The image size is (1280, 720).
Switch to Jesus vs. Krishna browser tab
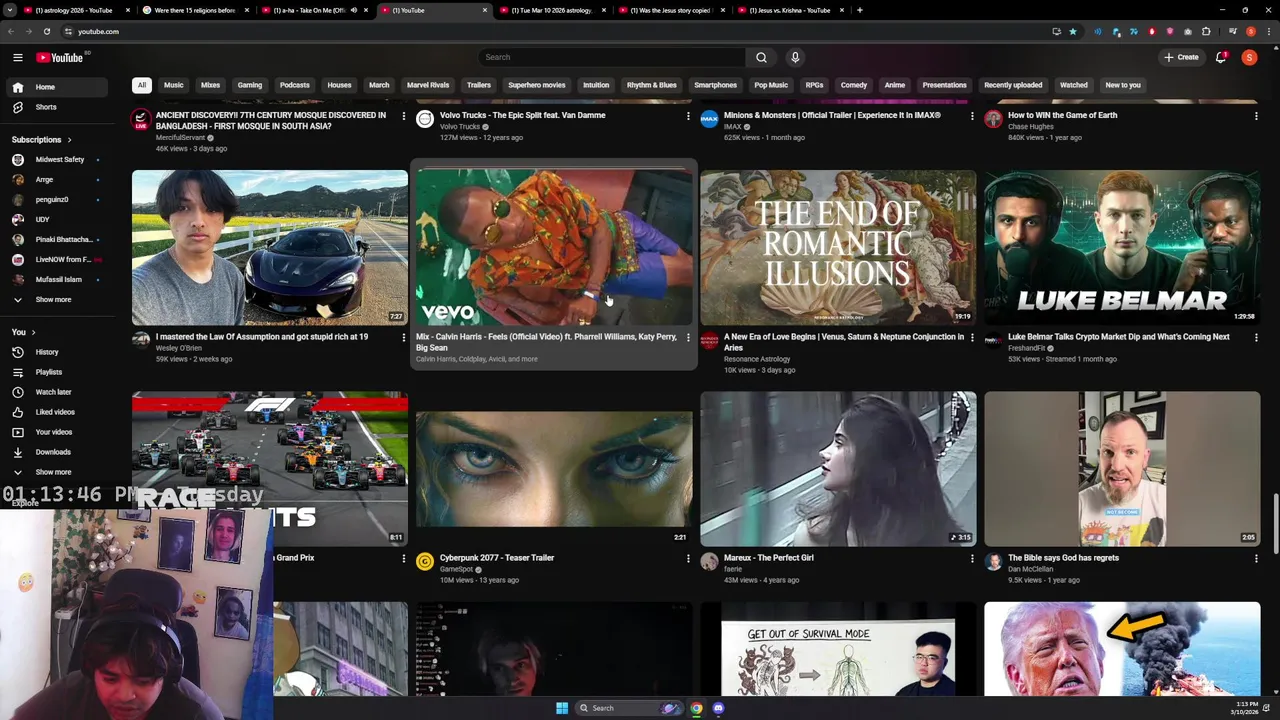coord(790,10)
